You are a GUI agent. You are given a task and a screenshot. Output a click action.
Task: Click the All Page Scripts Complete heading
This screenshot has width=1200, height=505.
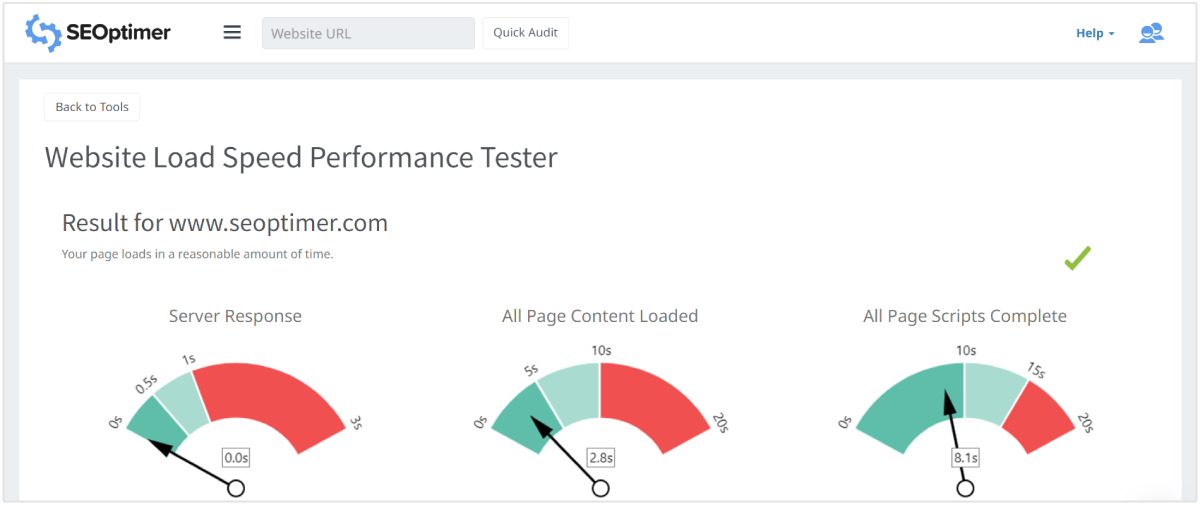(965, 316)
